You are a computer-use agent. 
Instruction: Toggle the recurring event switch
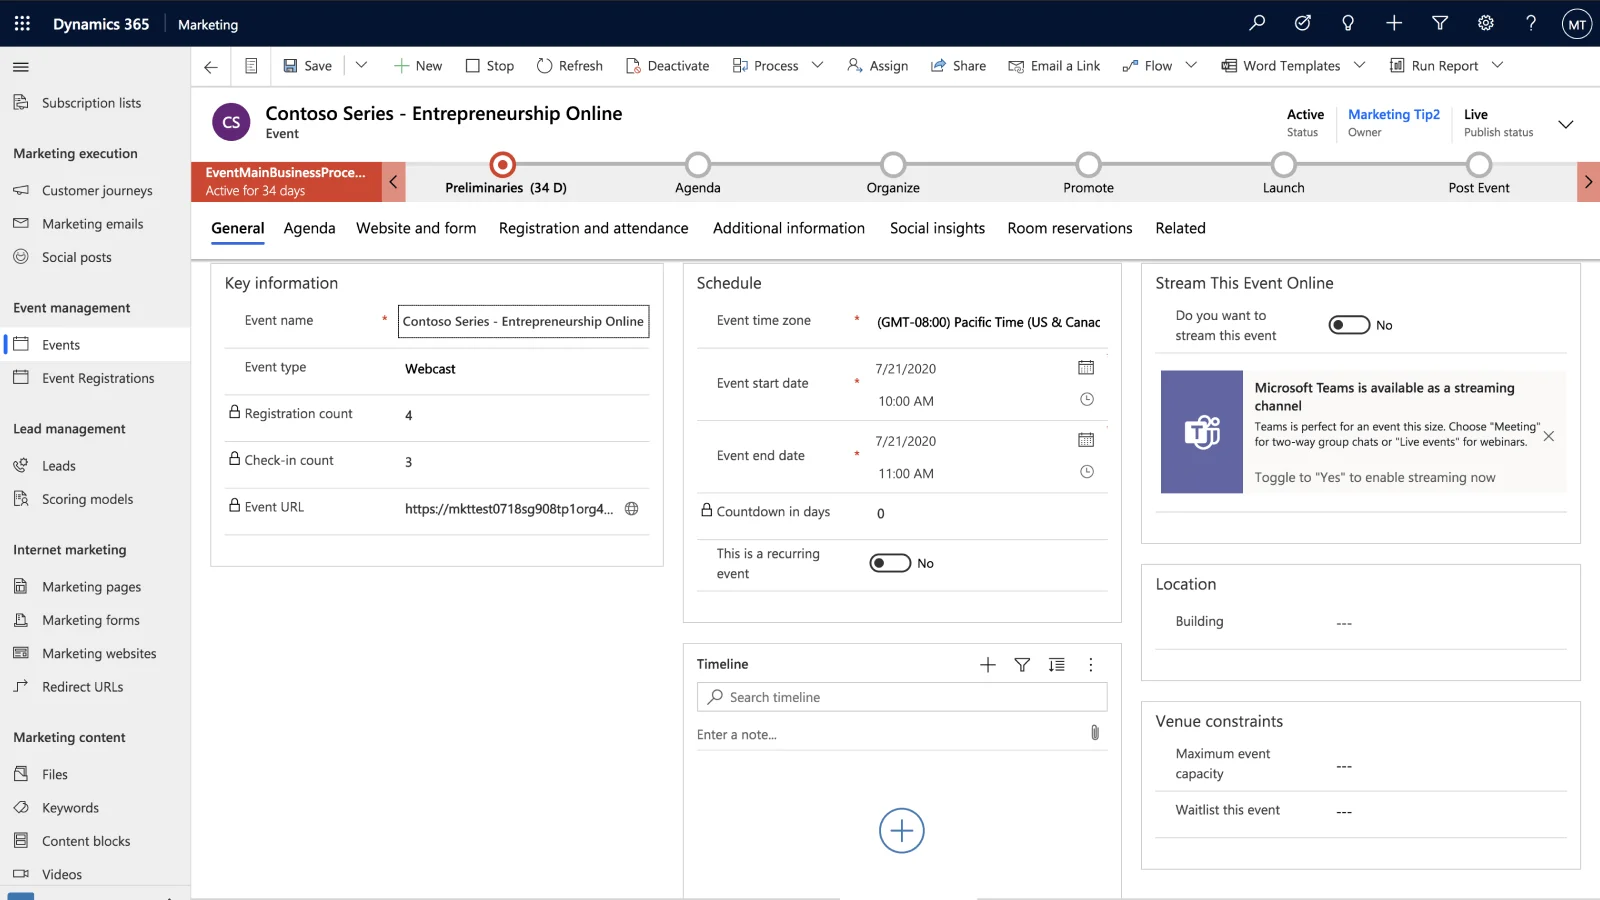point(890,563)
